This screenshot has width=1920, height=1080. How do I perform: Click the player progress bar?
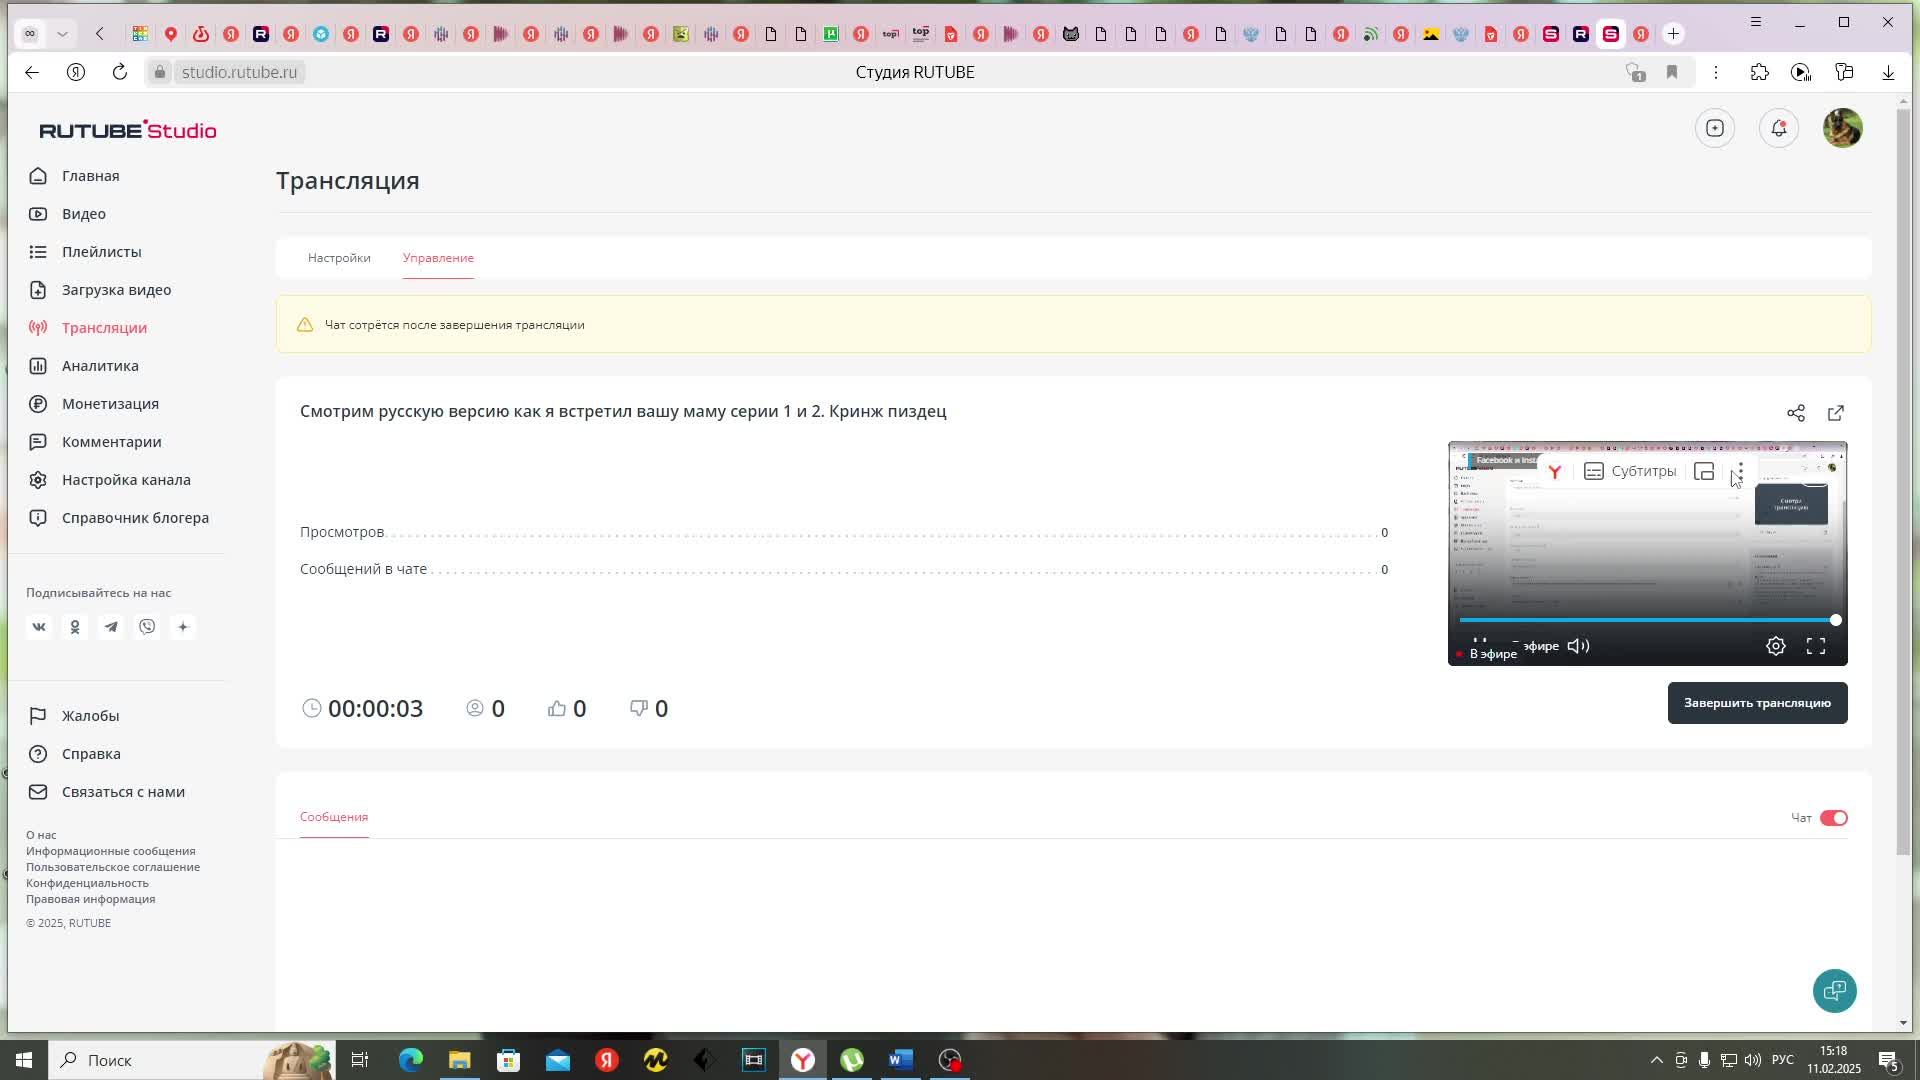click(1647, 620)
